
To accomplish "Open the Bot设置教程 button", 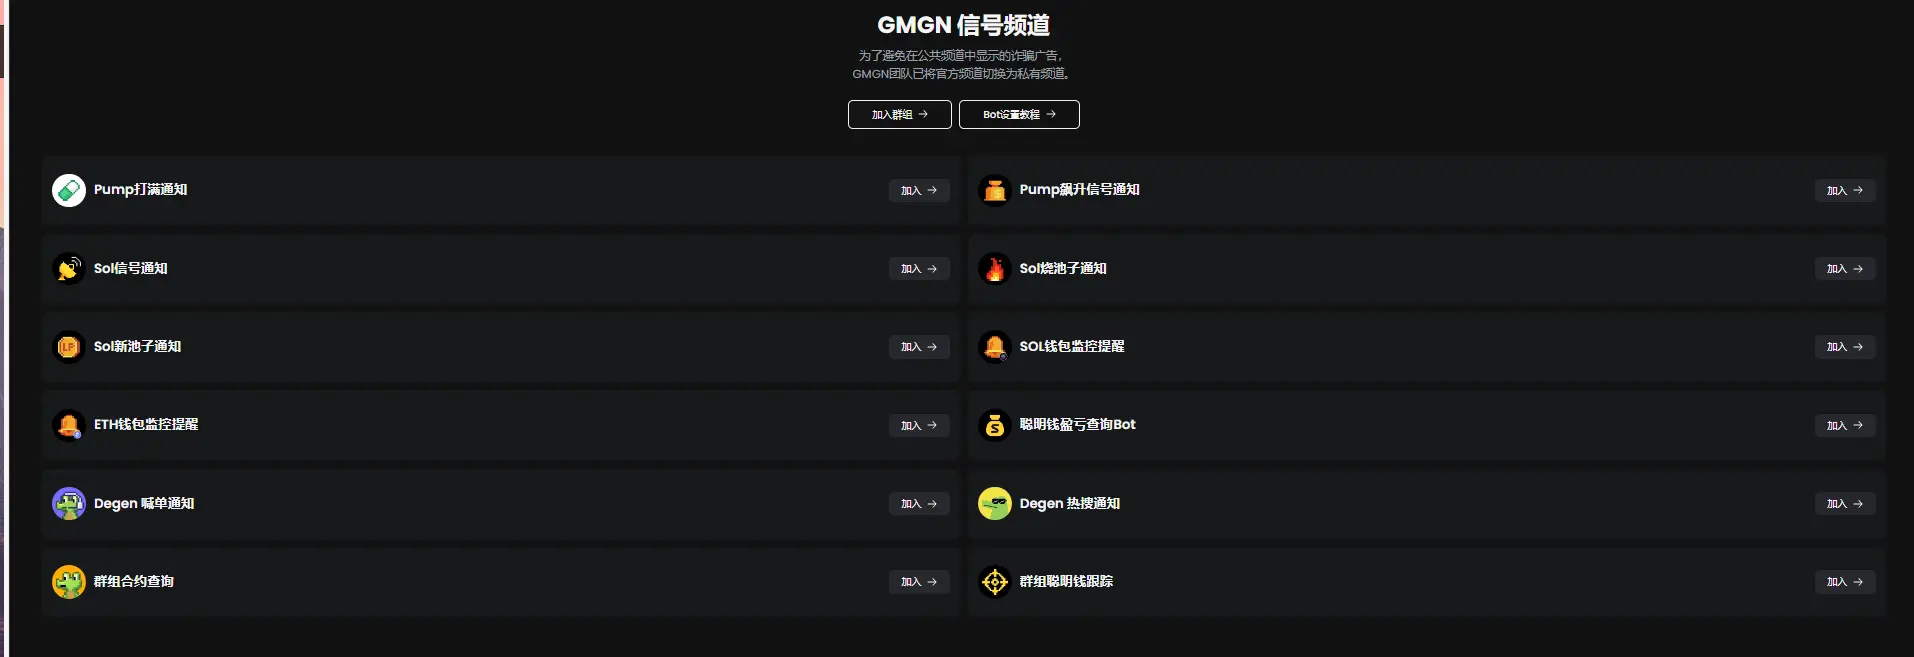I will pos(1019,115).
